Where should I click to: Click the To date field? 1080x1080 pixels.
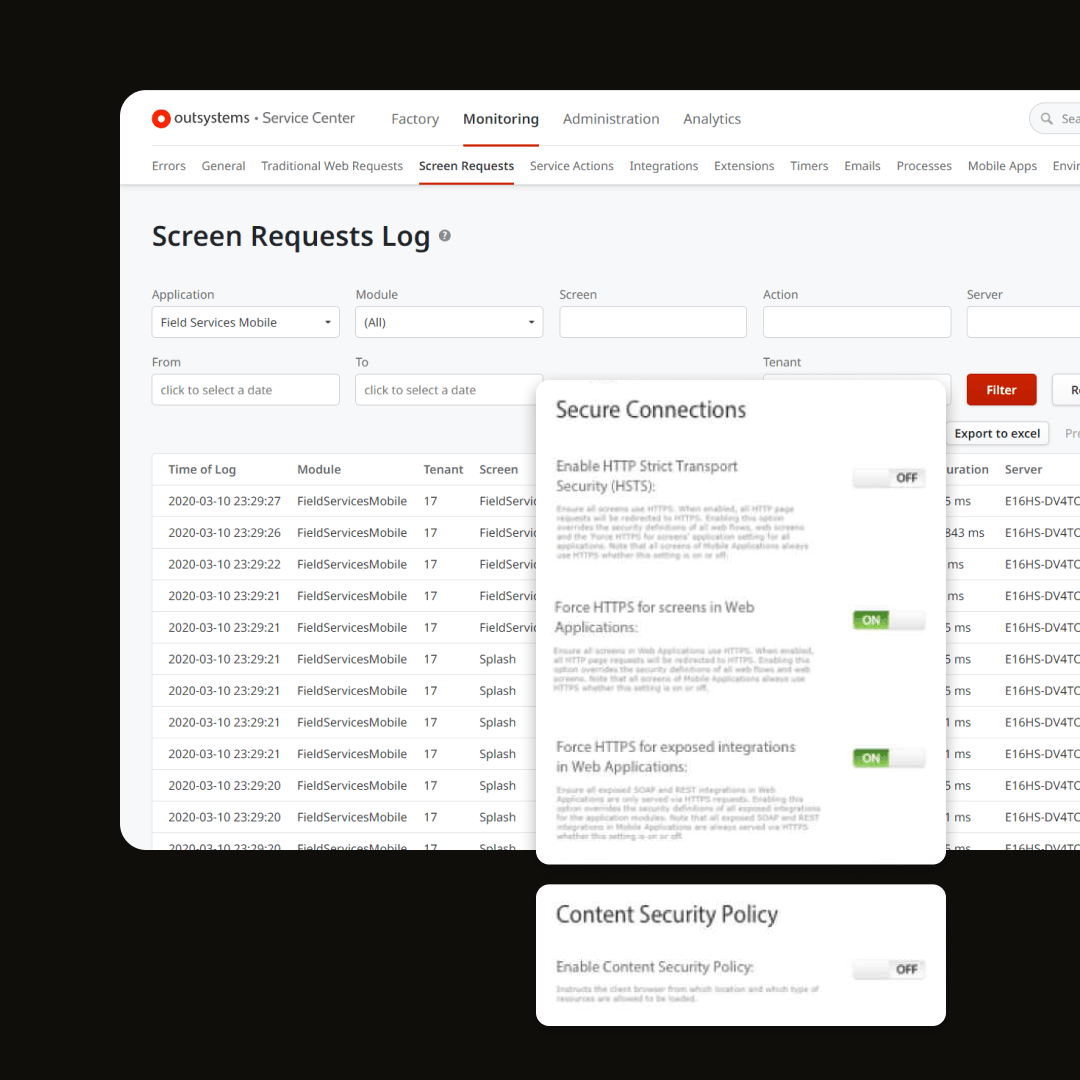(446, 390)
